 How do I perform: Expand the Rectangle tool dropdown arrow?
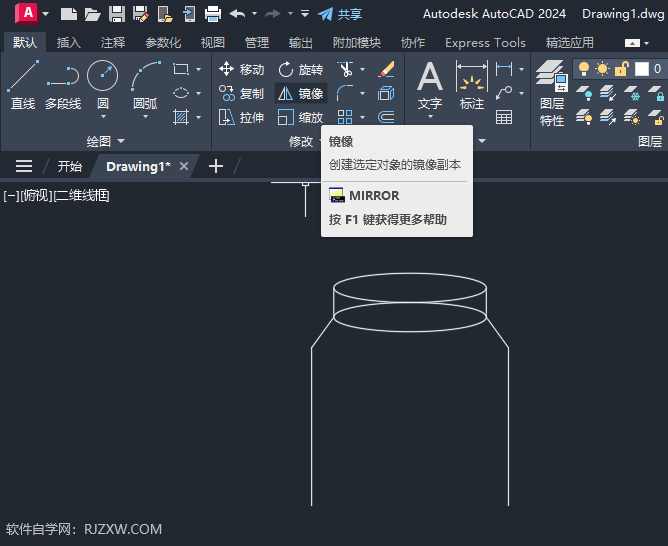(x=199, y=69)
